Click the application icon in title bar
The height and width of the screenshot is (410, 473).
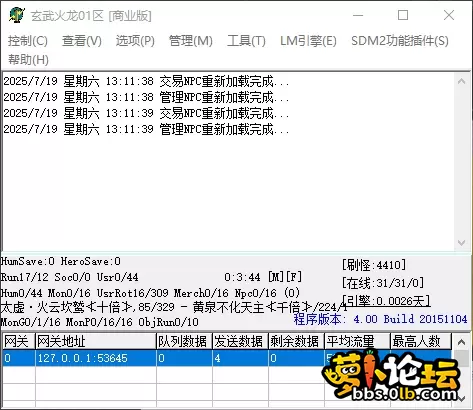coord(17,15)
